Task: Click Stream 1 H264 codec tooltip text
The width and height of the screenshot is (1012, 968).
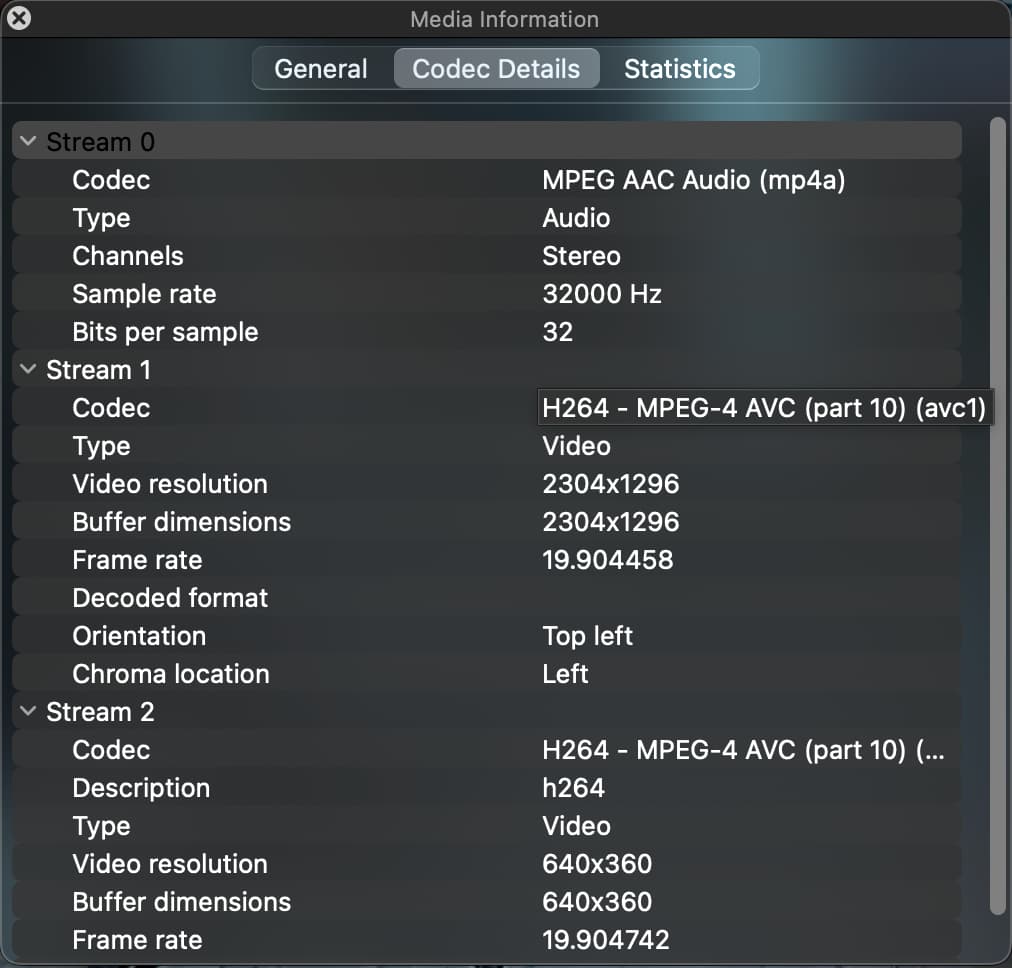Action: point(764,408)
